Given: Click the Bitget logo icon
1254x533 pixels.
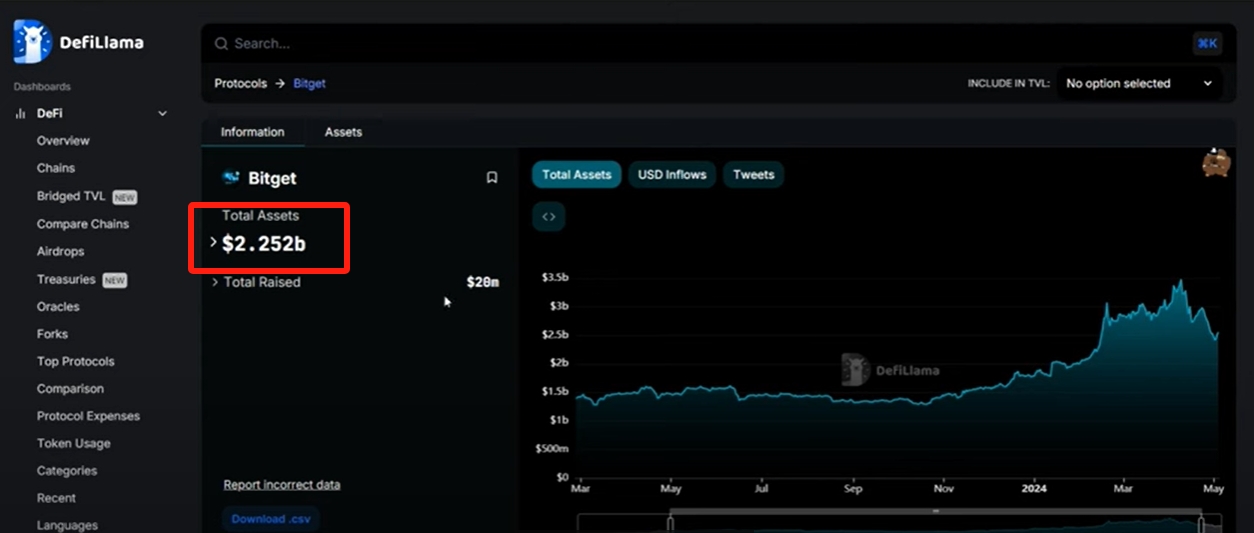Looking at the screenshot, I should pos(231,178).
